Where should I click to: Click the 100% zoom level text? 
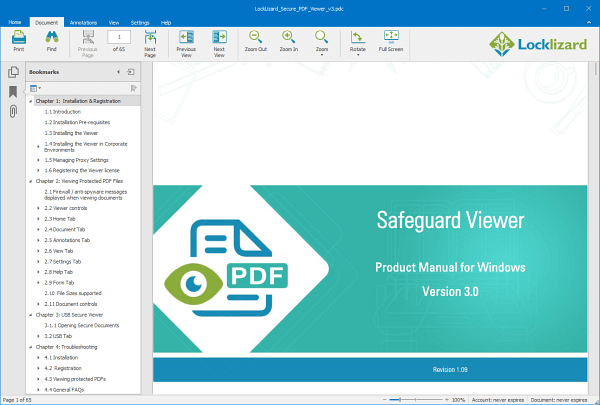pyautogui.click(x=458, y=400)
